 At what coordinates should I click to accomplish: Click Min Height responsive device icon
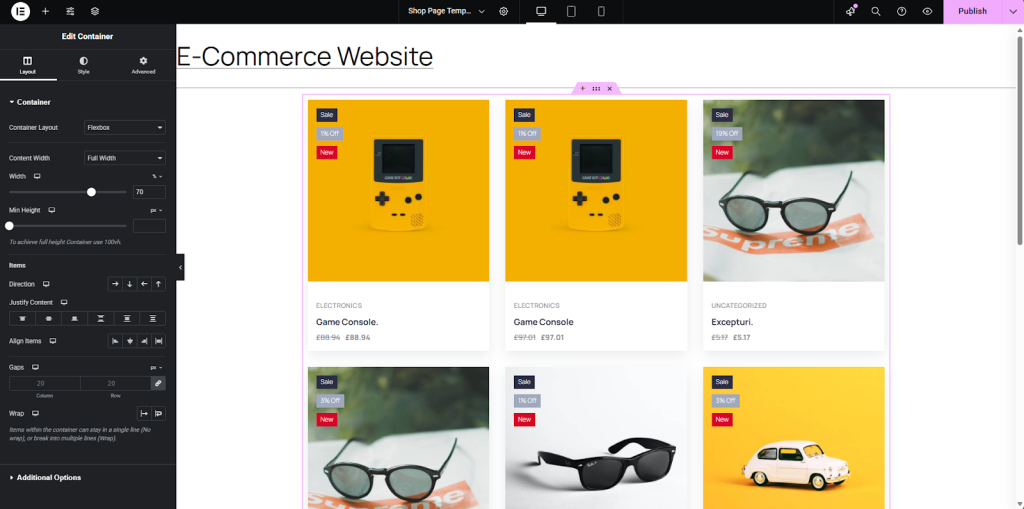(x=52, y=210)
